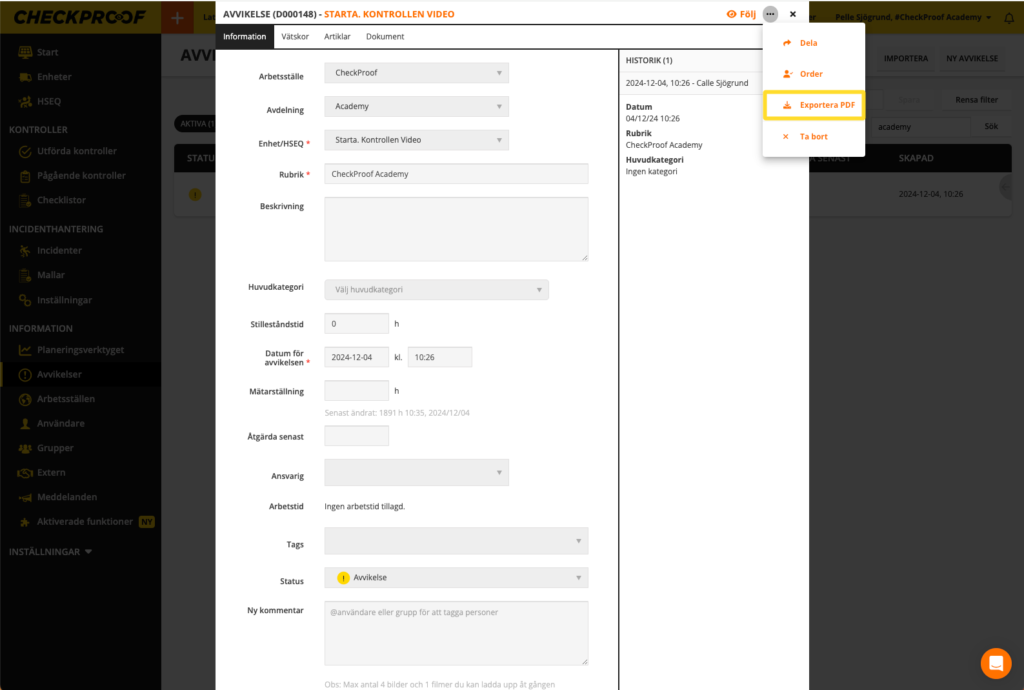1024x690 pixels.
Task: Click the Enheter sidebar icon
Action: point(25,77)
